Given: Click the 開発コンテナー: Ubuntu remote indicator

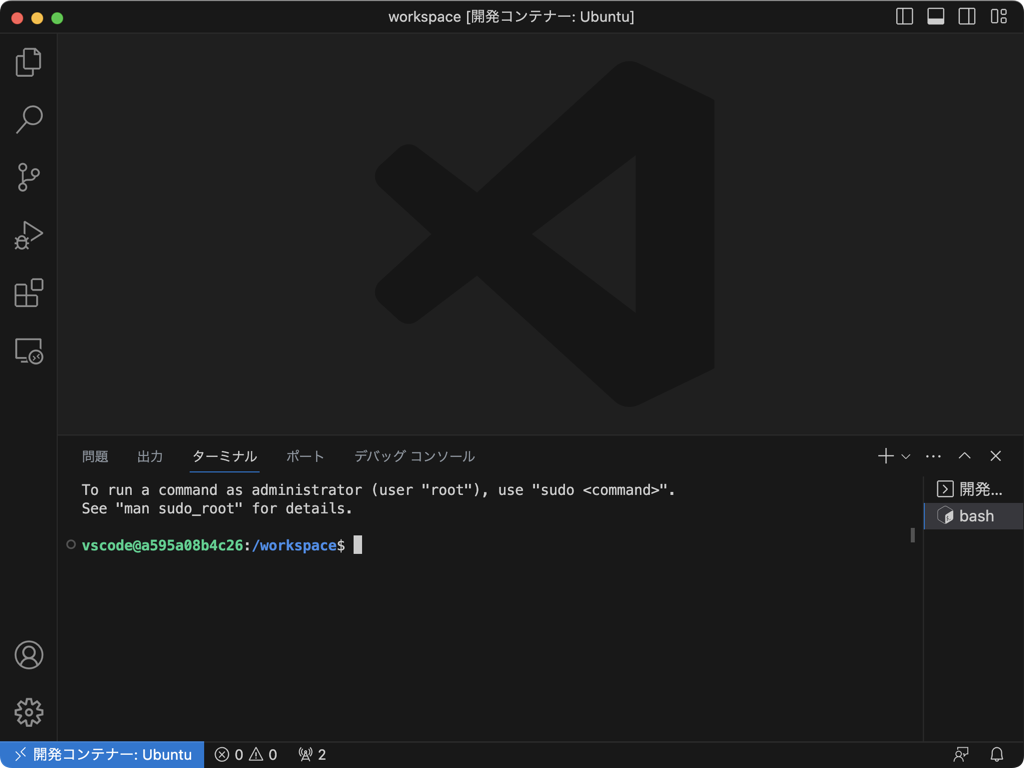Looking at the screenshot, I should [x=102, y=755].
